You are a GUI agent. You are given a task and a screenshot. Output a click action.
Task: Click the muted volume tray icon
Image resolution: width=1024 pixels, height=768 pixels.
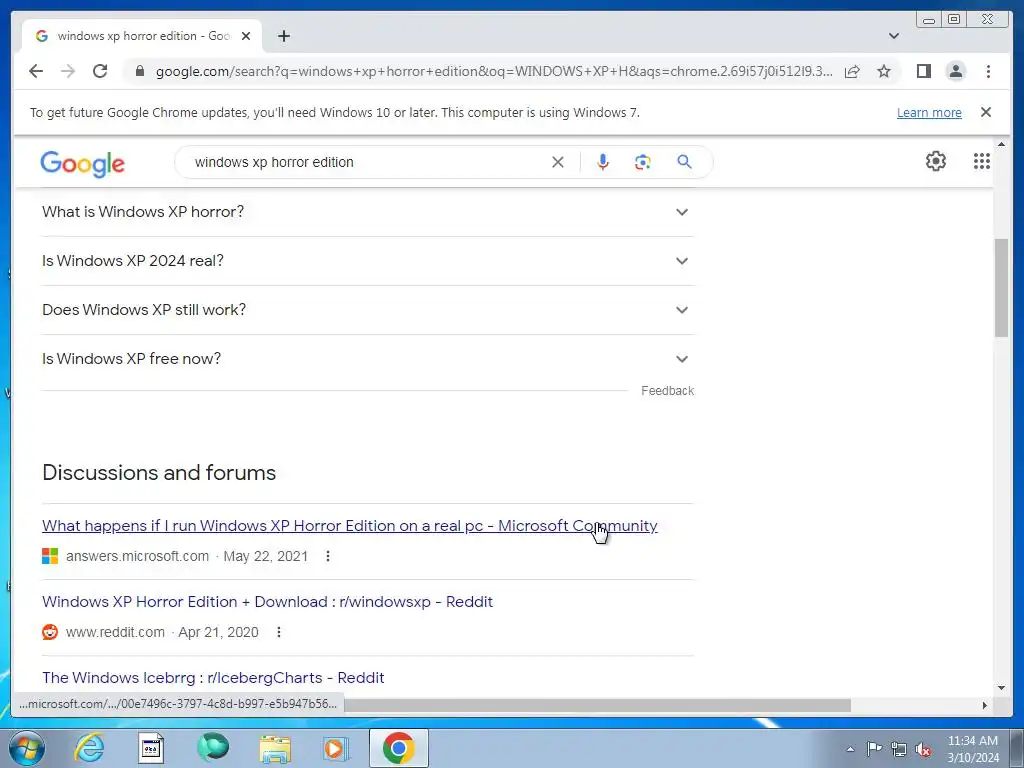point(923,749)
